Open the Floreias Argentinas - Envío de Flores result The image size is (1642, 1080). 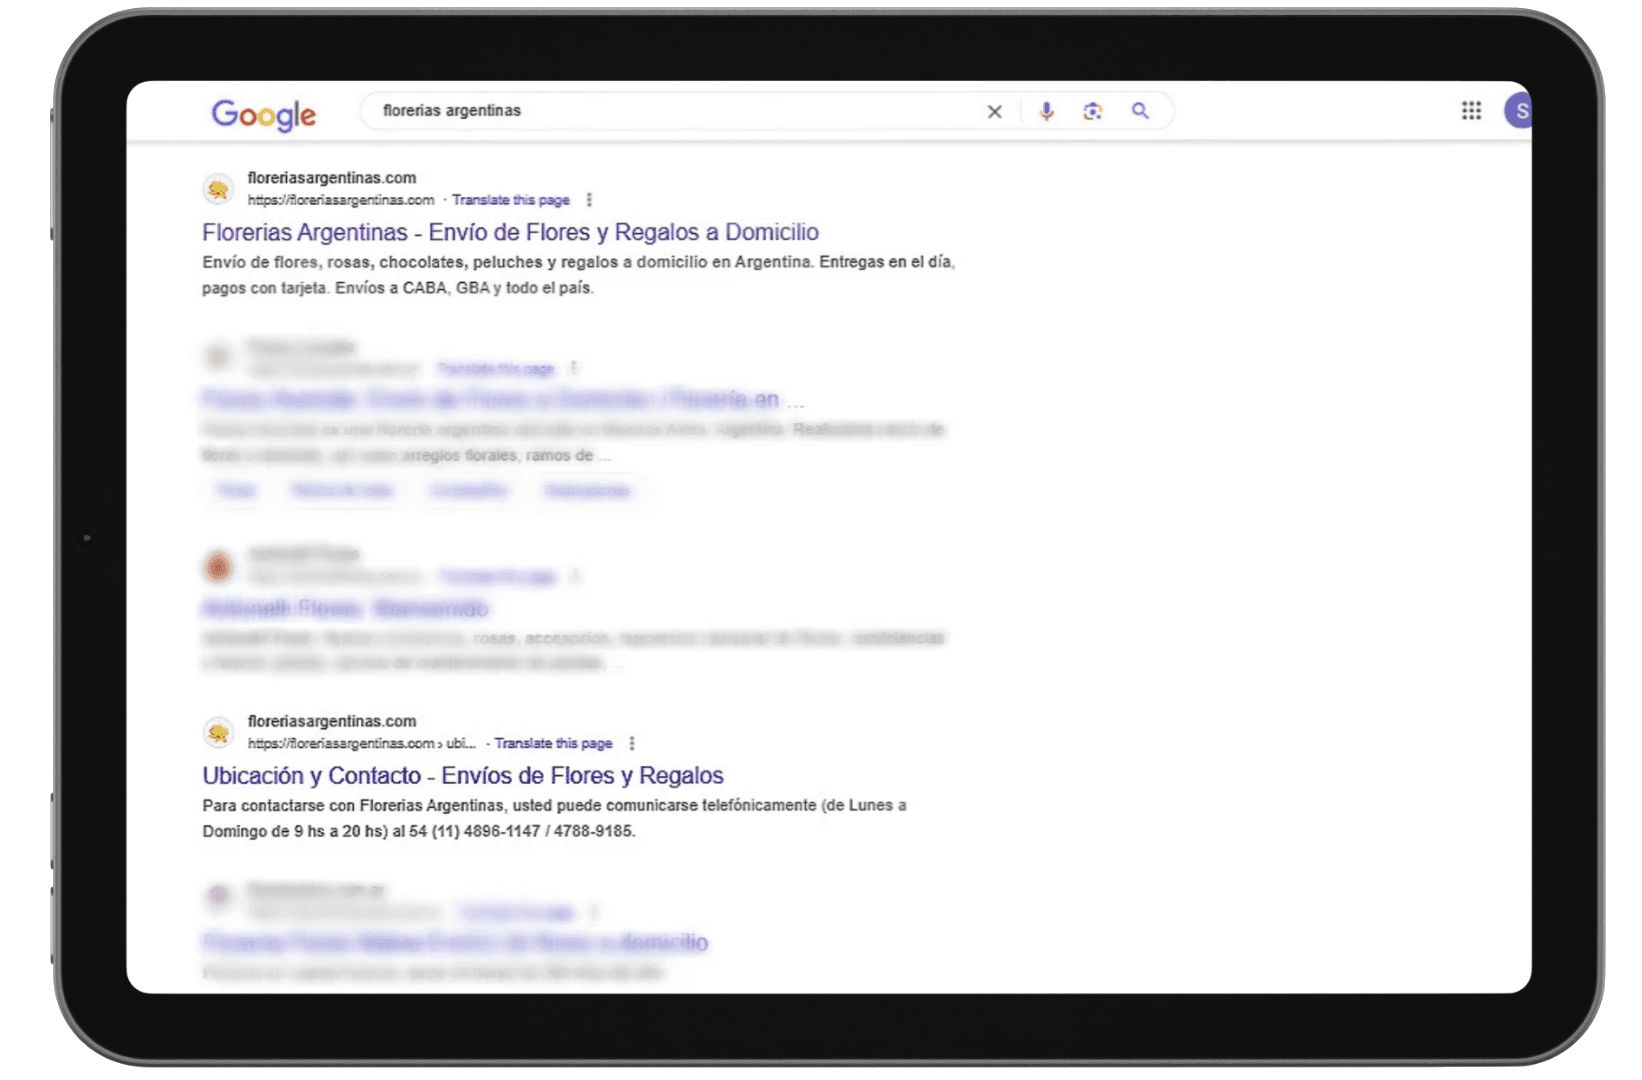click(510, 232)
